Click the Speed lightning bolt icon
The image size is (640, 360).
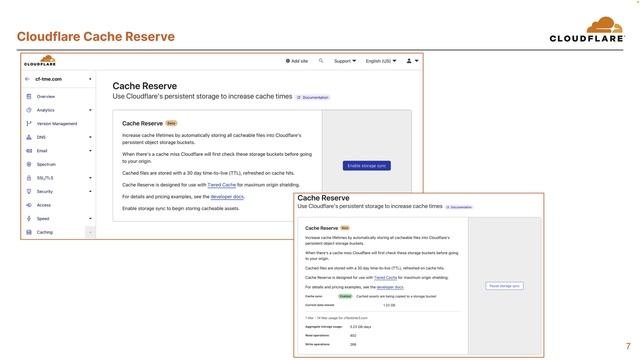(x=29, y=219)
